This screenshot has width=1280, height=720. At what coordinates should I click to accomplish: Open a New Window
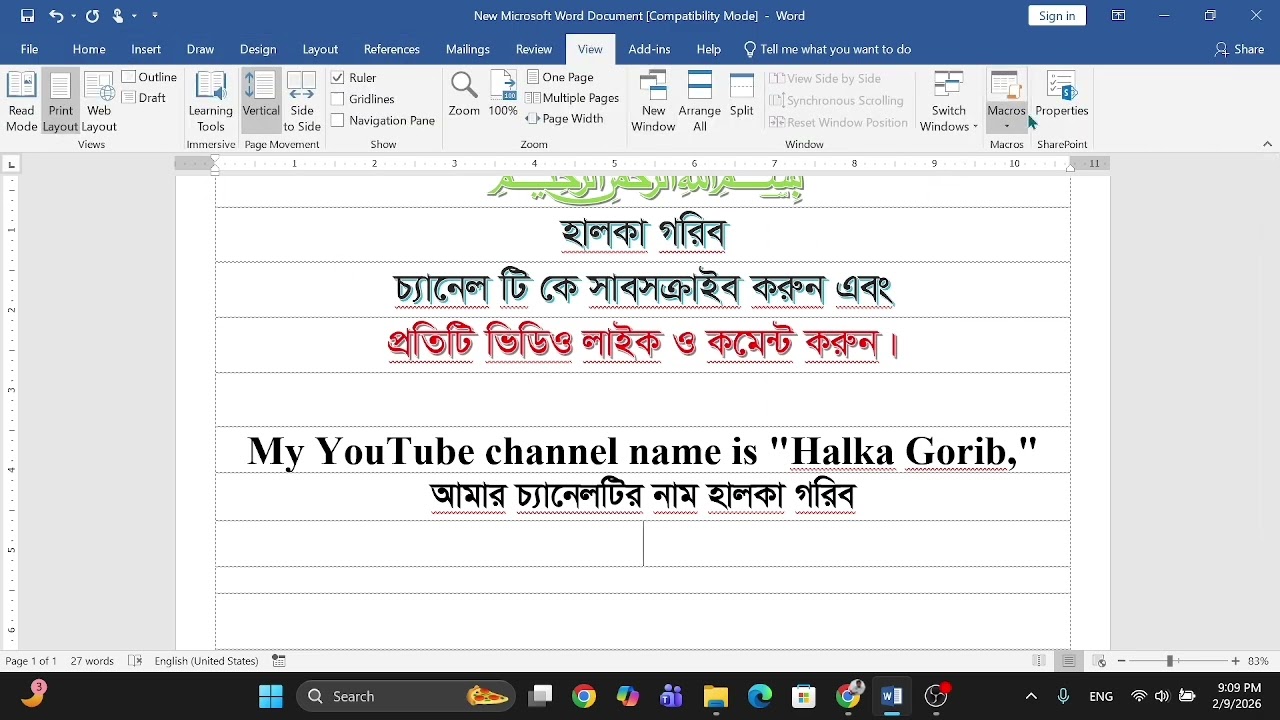653,102
